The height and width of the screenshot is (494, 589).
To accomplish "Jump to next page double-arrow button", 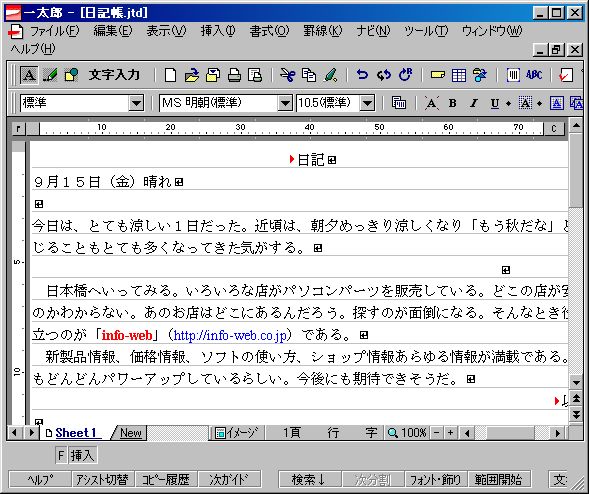I will pos(576,414).
